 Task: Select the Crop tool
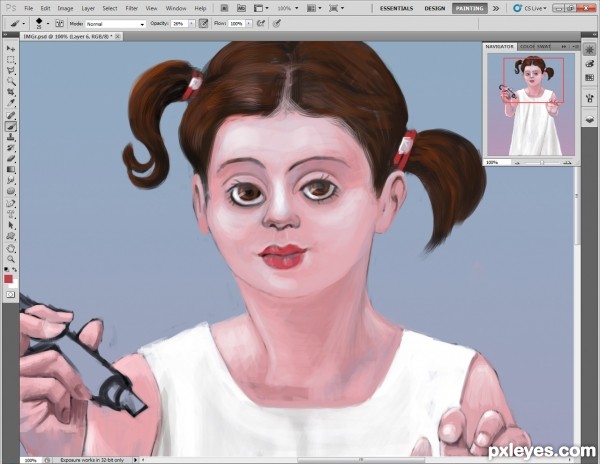pyautogui.click(x=11, y=92)
